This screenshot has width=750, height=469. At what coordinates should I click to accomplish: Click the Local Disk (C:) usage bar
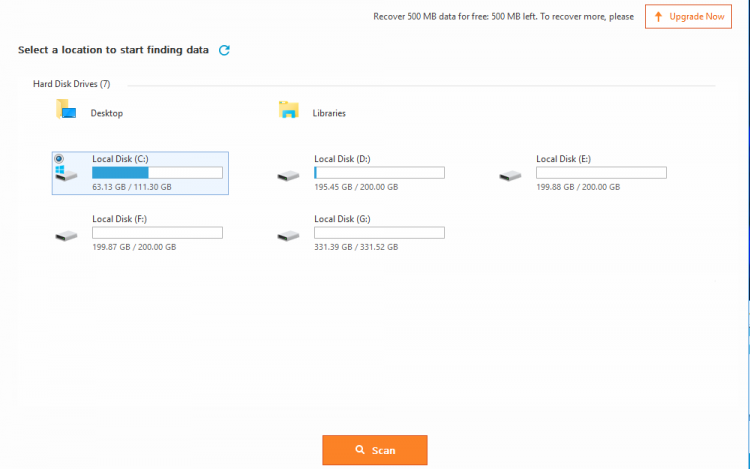[x=157, y=173]
